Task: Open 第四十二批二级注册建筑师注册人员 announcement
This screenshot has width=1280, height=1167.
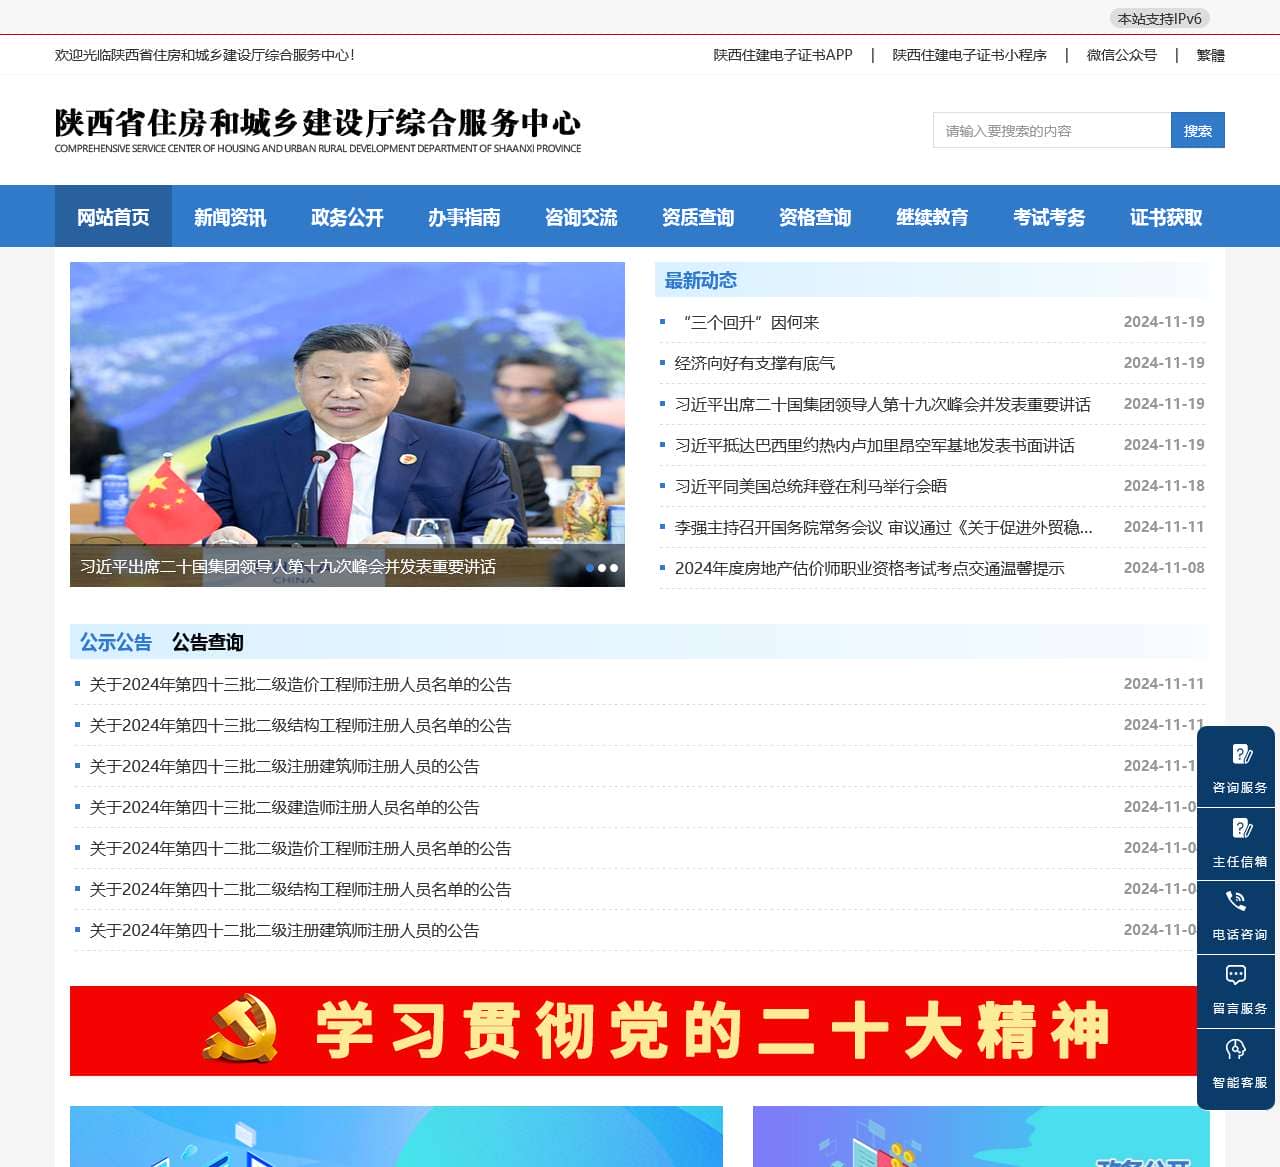Action: 284,930
